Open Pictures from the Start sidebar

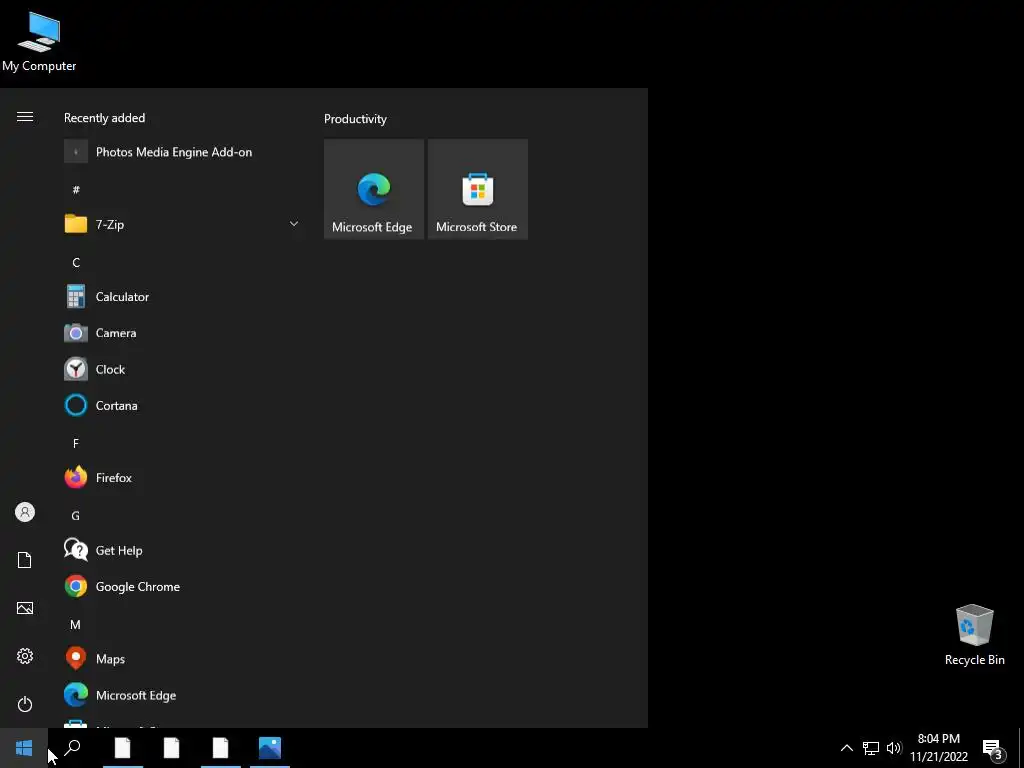point(25,608)
